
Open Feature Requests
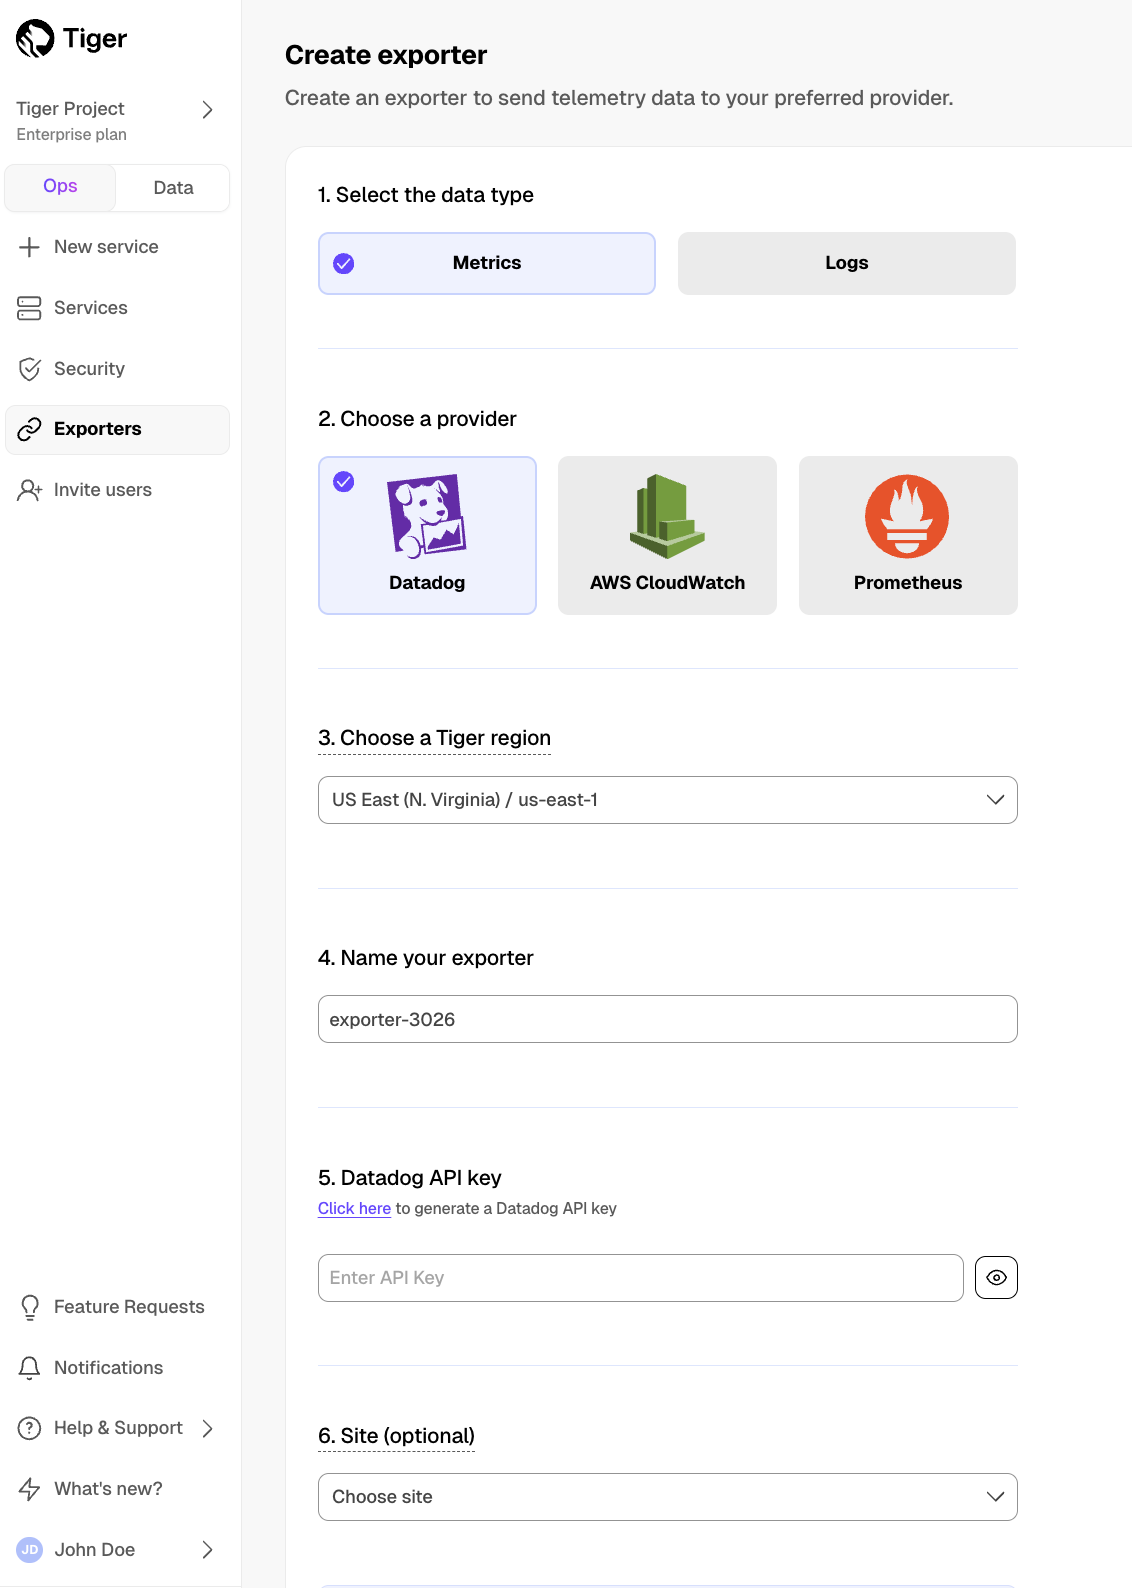coord(118,1307)
